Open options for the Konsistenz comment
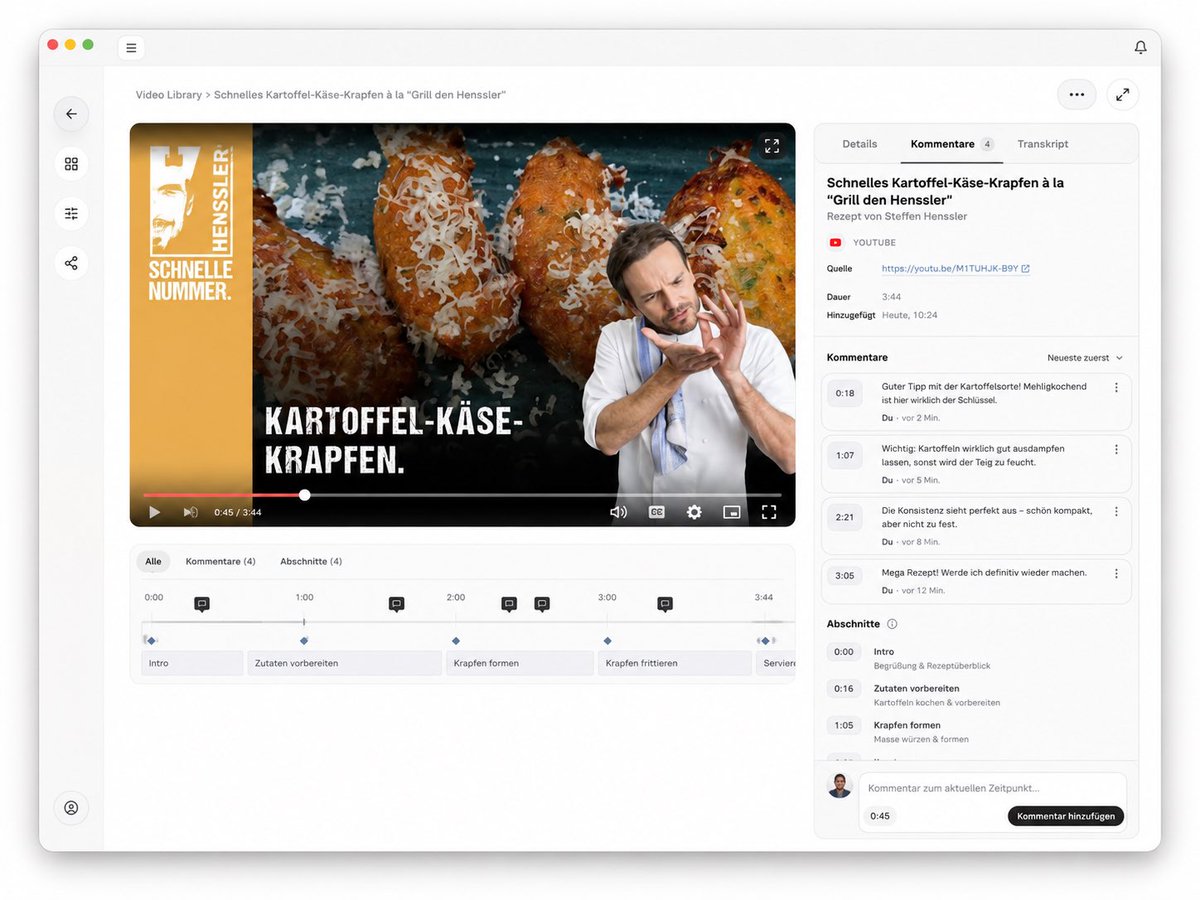The image size is (1200, 900). [x=1117, y=511]
